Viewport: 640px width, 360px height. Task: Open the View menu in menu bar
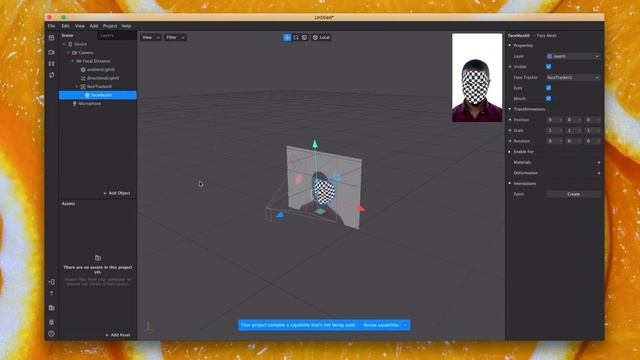click(x=80, y=26)
